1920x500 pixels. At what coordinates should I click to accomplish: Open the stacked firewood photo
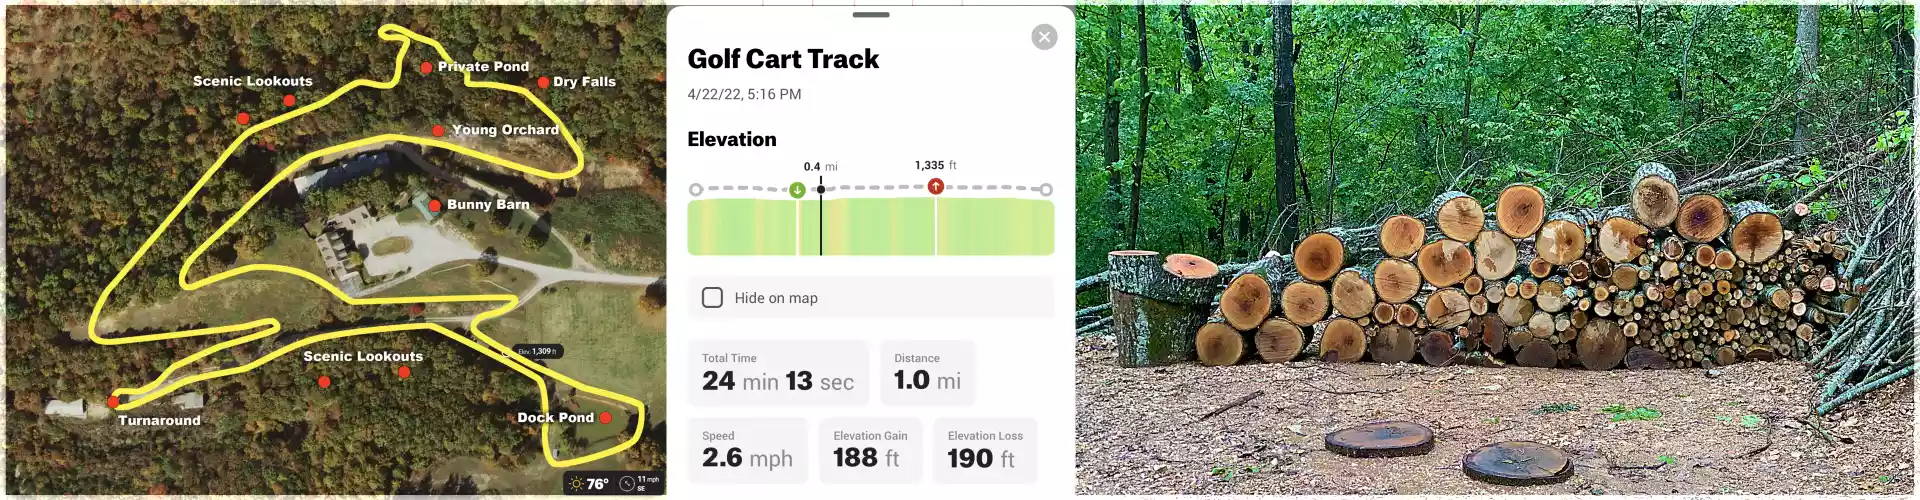(x=1495, y=250)
